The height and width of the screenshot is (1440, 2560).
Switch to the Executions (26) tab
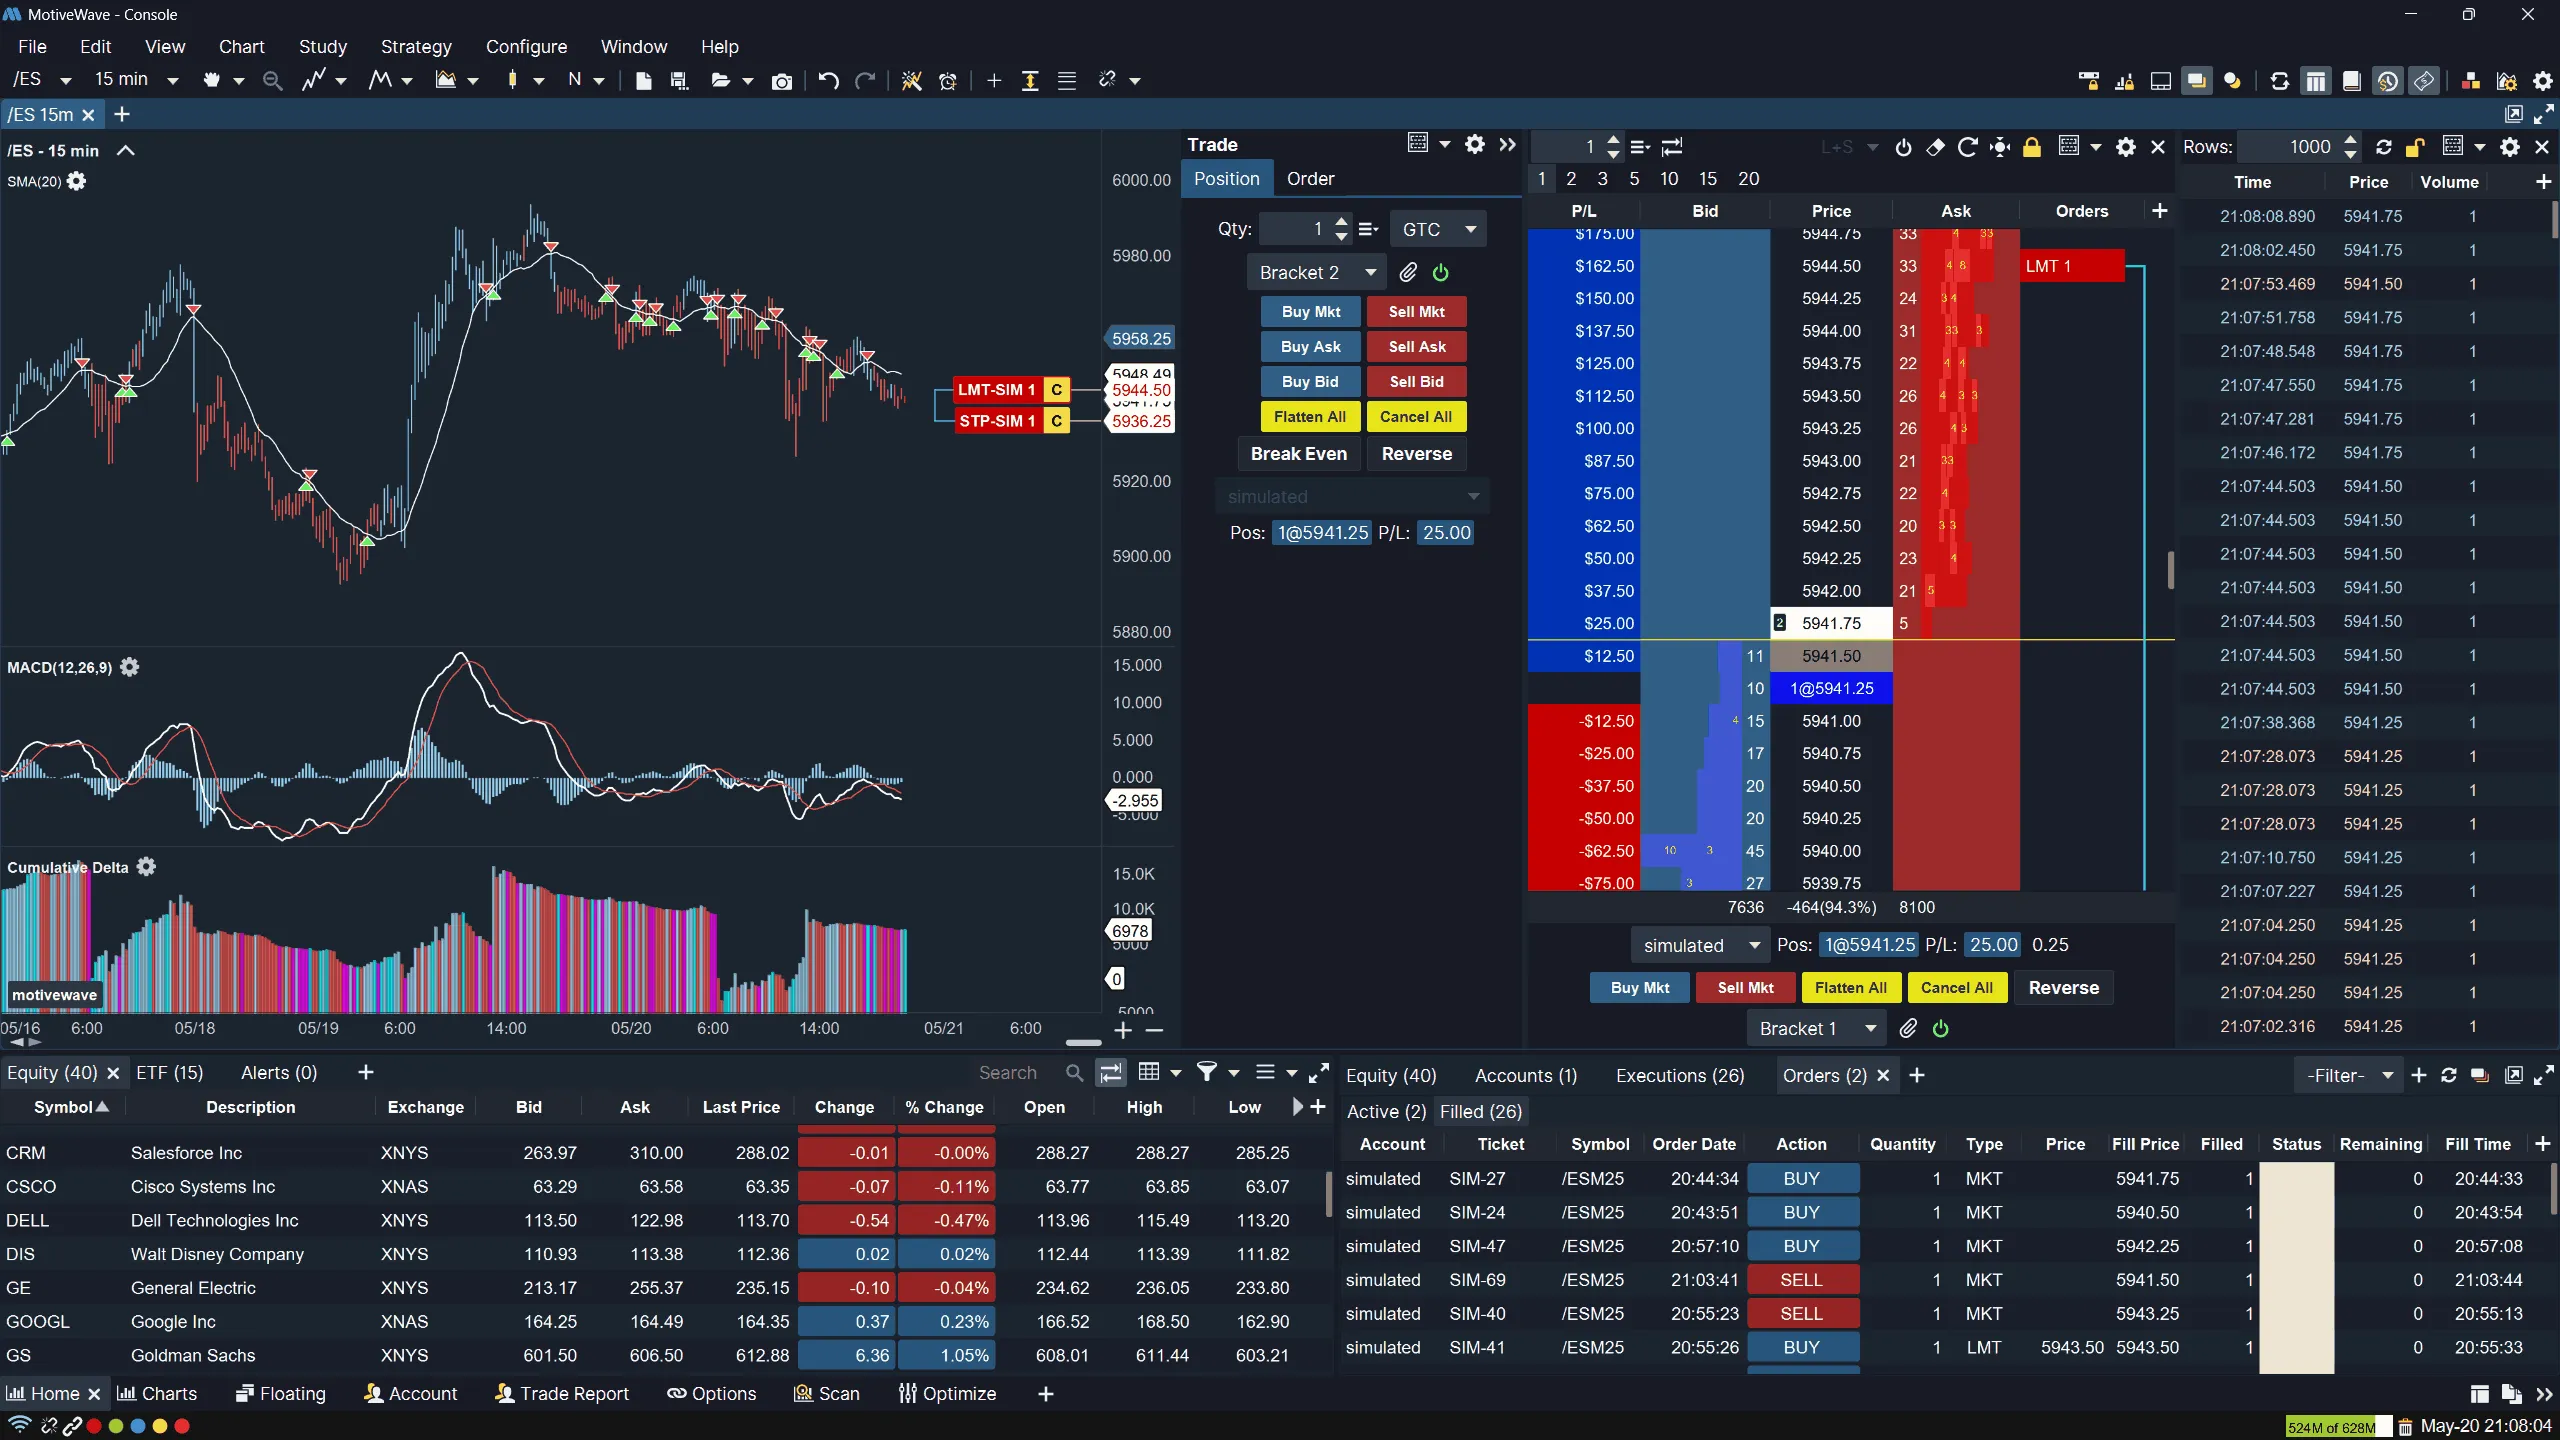(x=1680, y=1075)
